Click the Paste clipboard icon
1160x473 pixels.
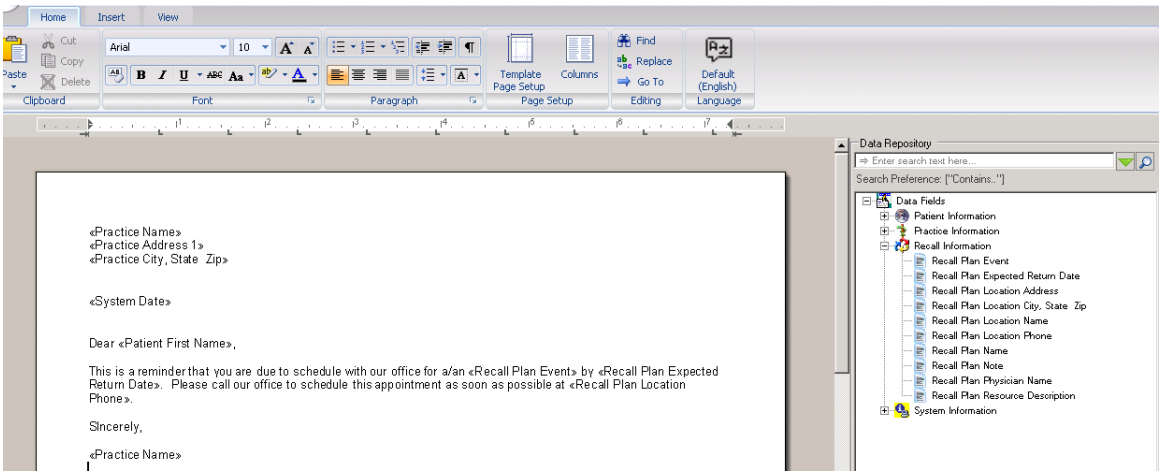click(13, 50)
